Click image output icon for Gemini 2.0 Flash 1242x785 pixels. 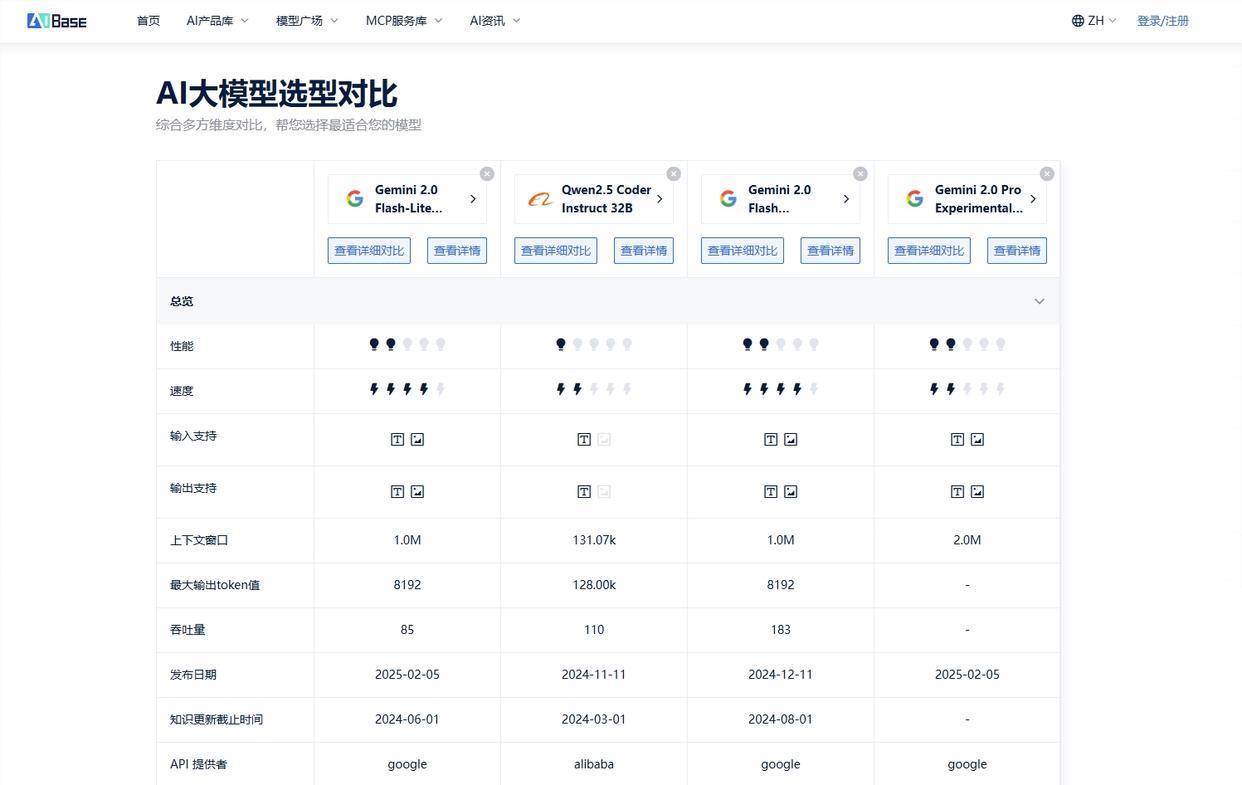(791, 491)
